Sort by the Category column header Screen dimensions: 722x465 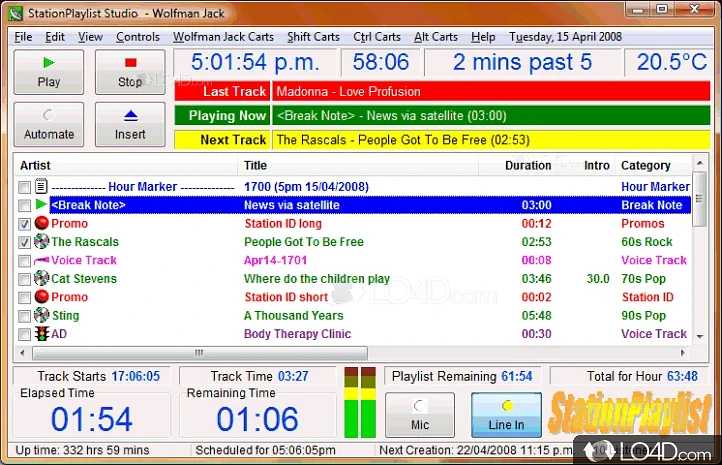[653, 165]
